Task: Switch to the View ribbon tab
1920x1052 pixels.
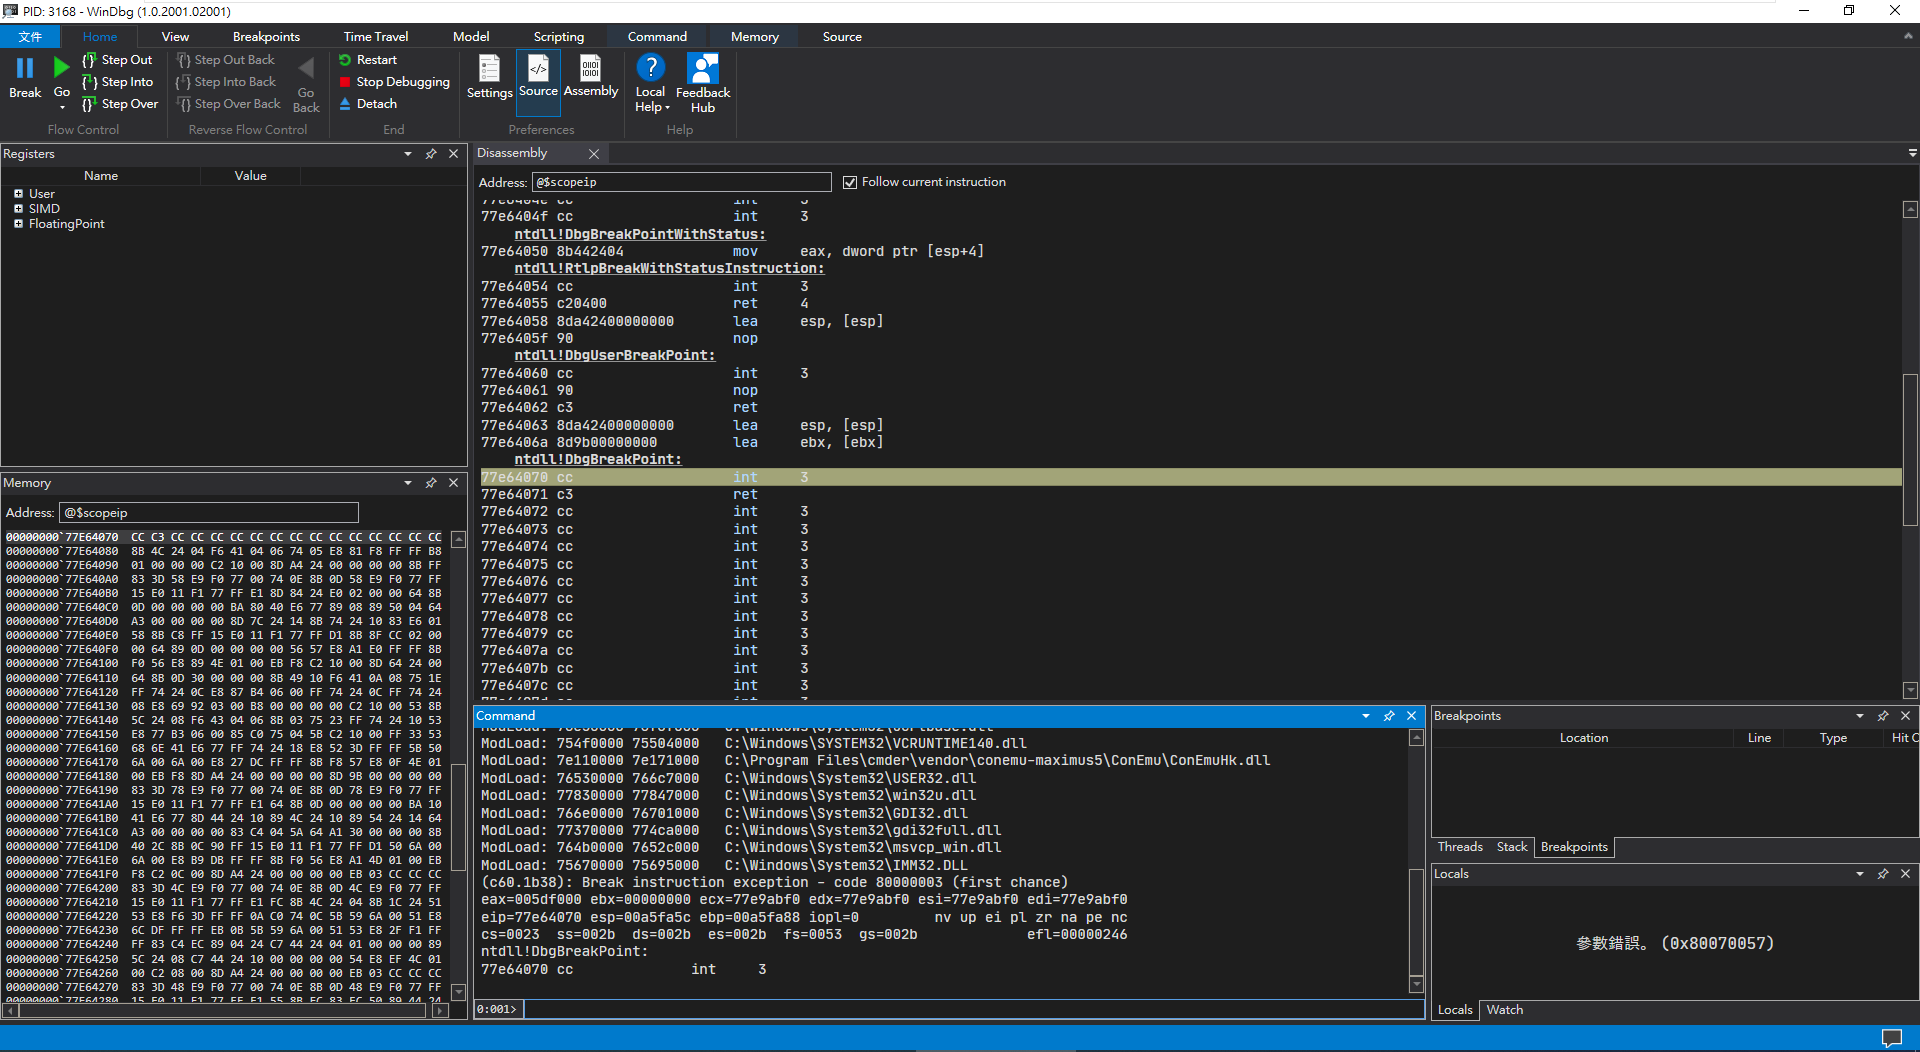Action: click(175, 37)
